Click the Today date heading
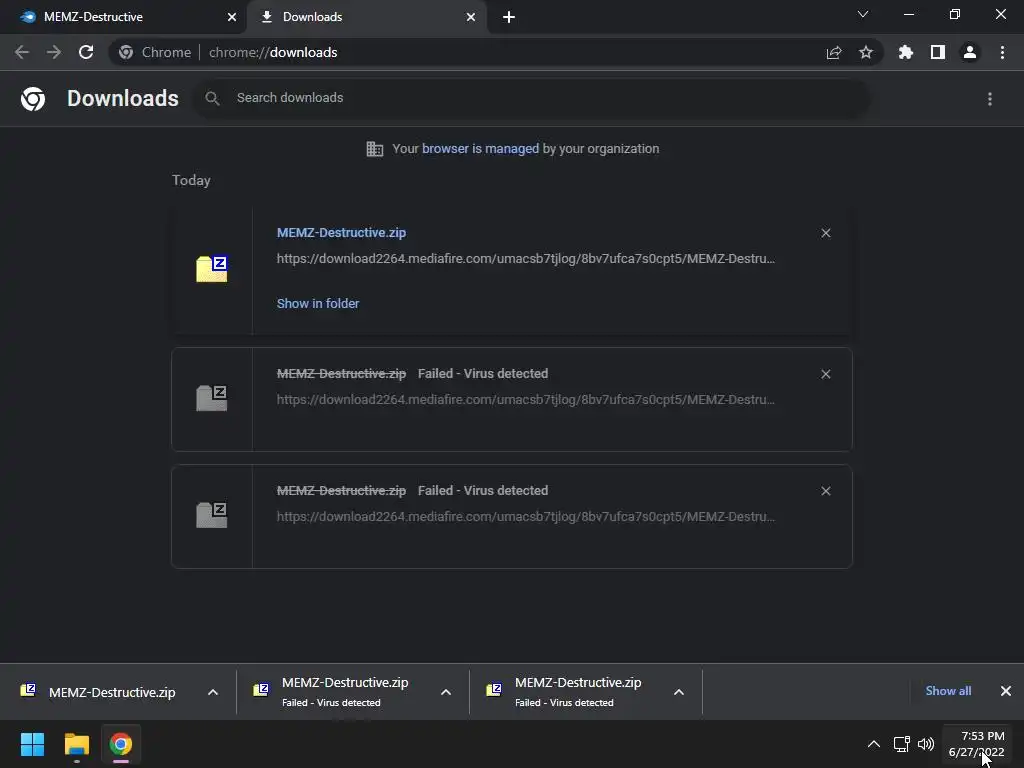 pyautogui.click(x=191, y=180)
